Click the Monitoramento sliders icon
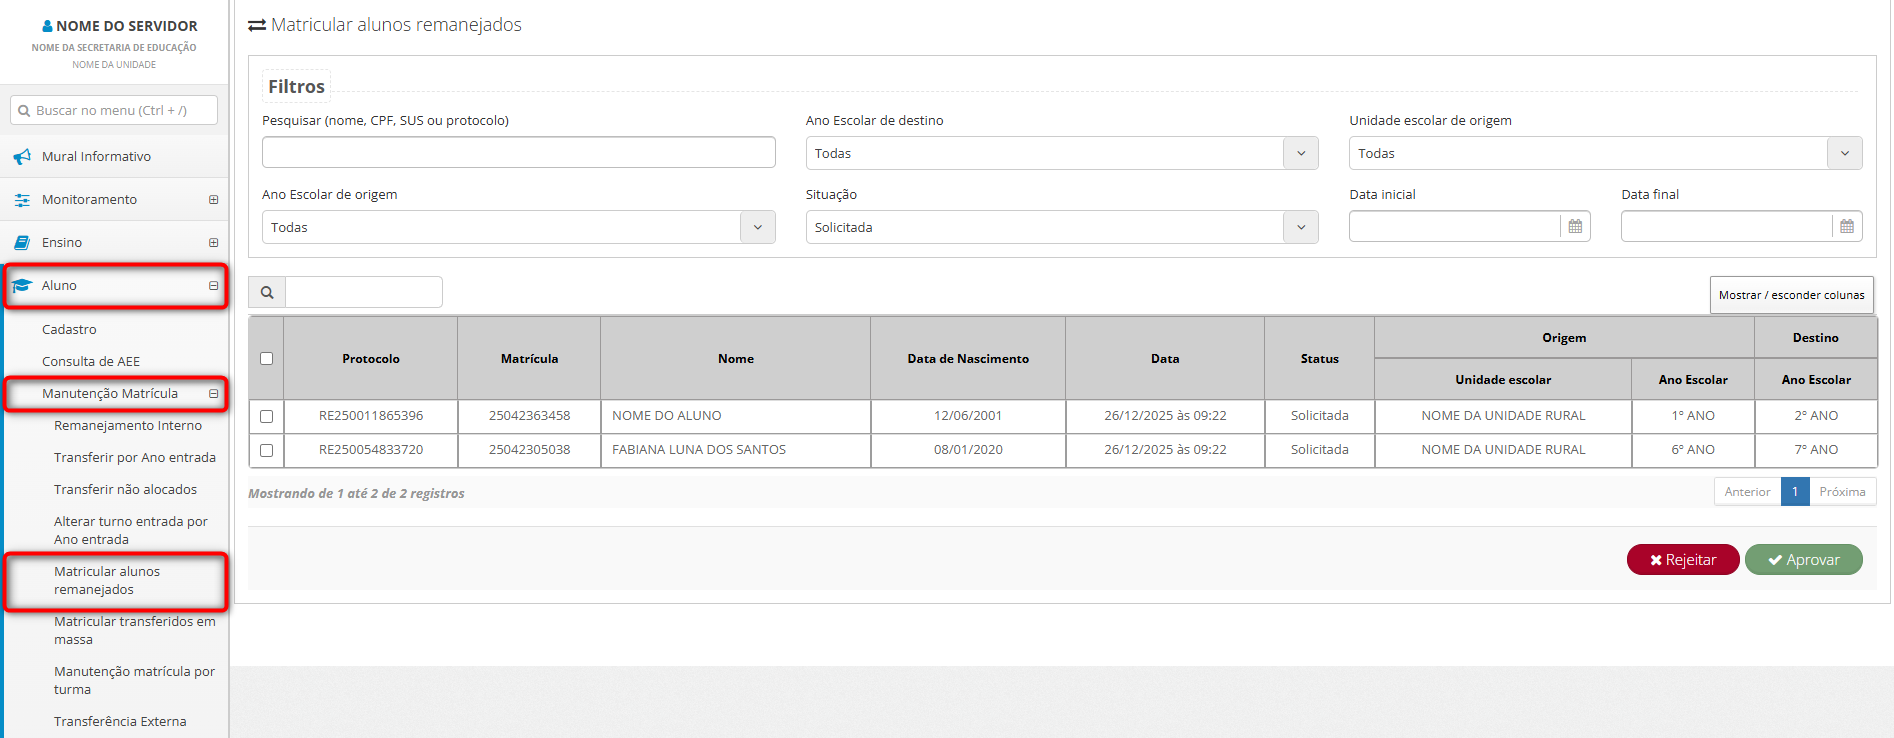Viewport: 1894px width, 738px height. click(x=22, y=200)
